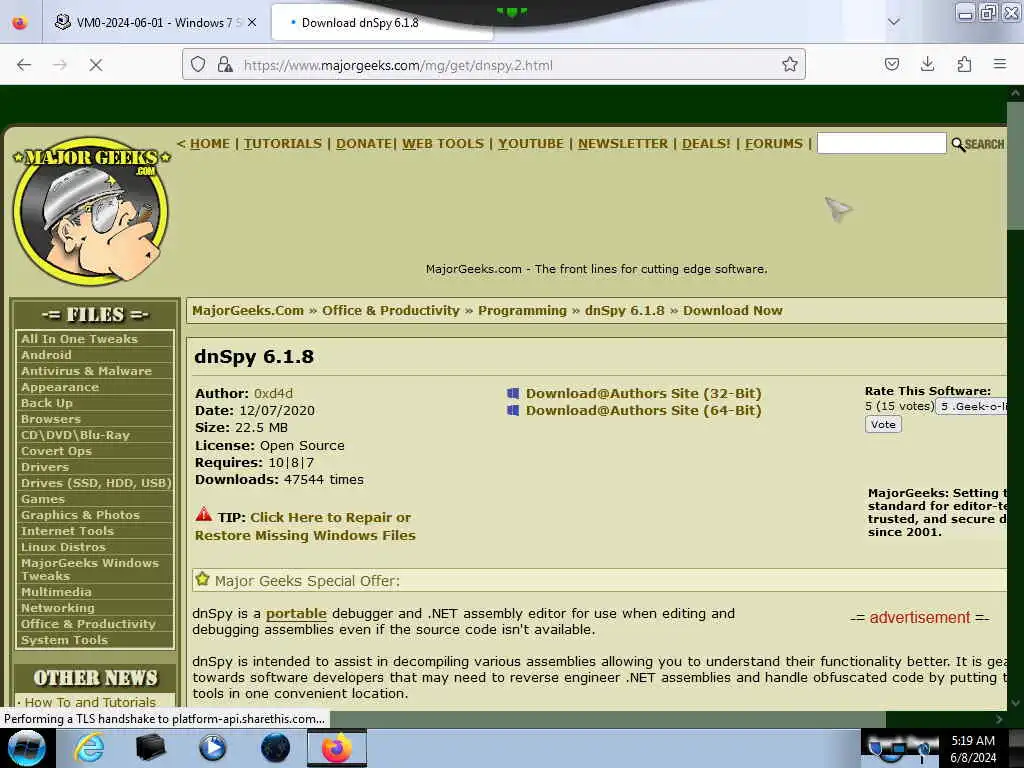Click inside the site search box

point(881,143)
